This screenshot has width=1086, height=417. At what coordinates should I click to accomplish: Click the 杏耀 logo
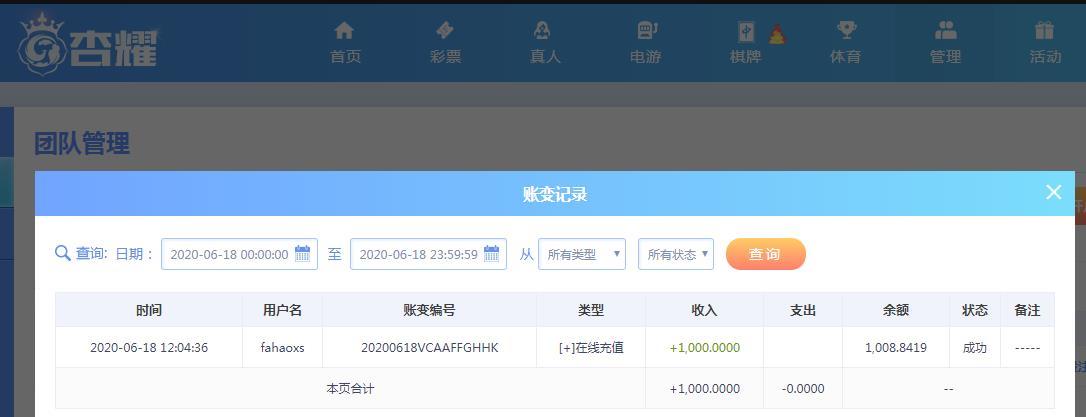pos(88,43)
